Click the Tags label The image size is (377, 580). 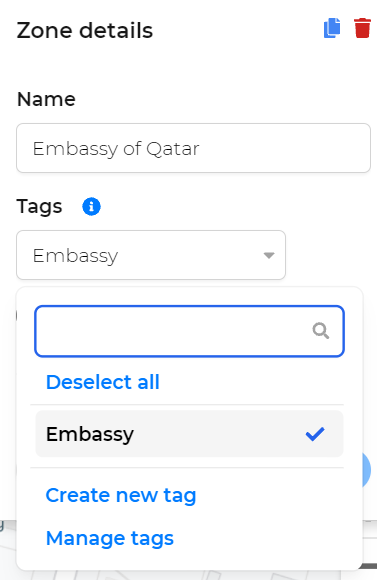tap(40, 206)
